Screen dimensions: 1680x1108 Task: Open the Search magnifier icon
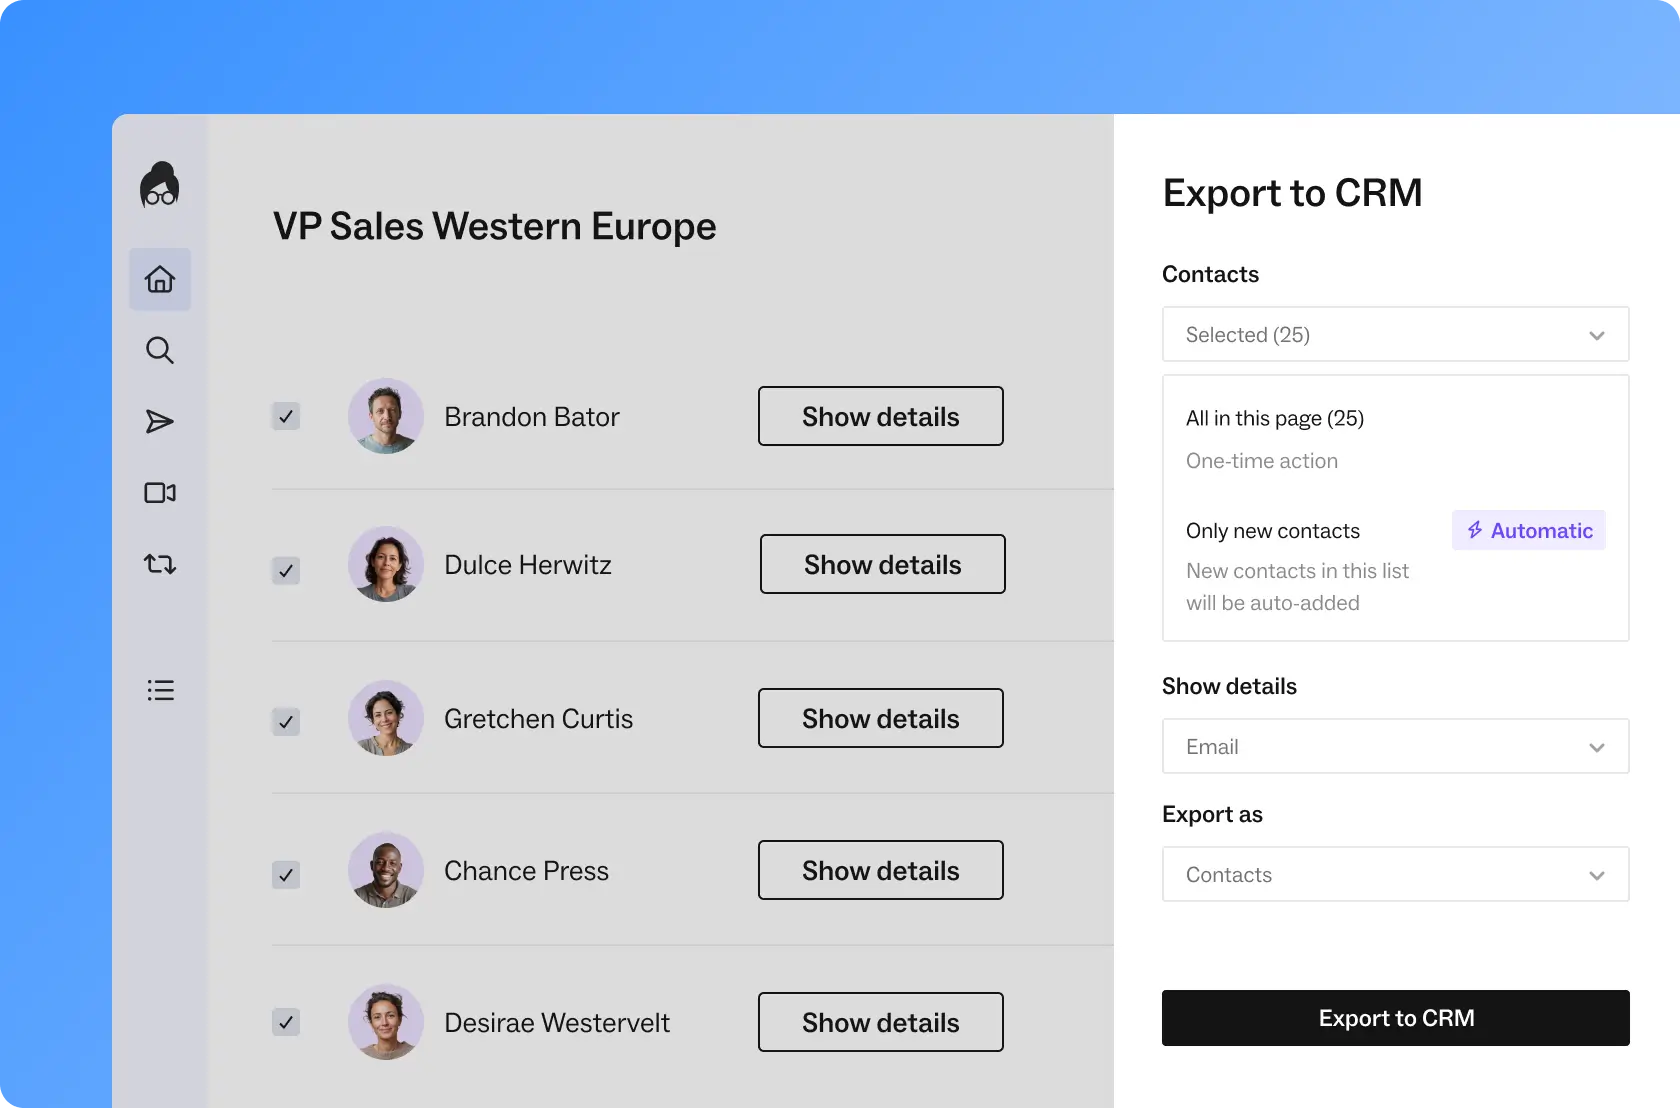[160, 350]
